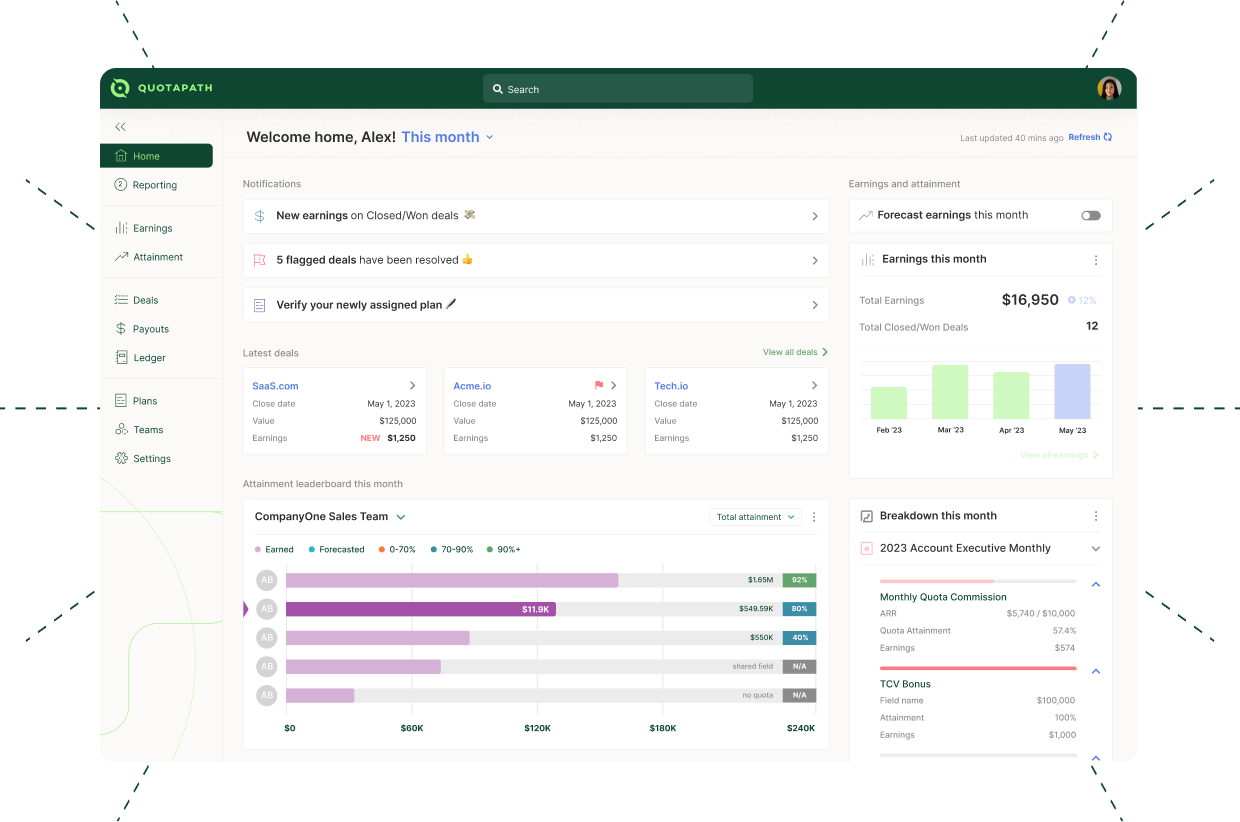Click the star icon beside 2023 Account Executive Monthly
This screenshot has height=822, width=1240.
click(x=867, y=548)
